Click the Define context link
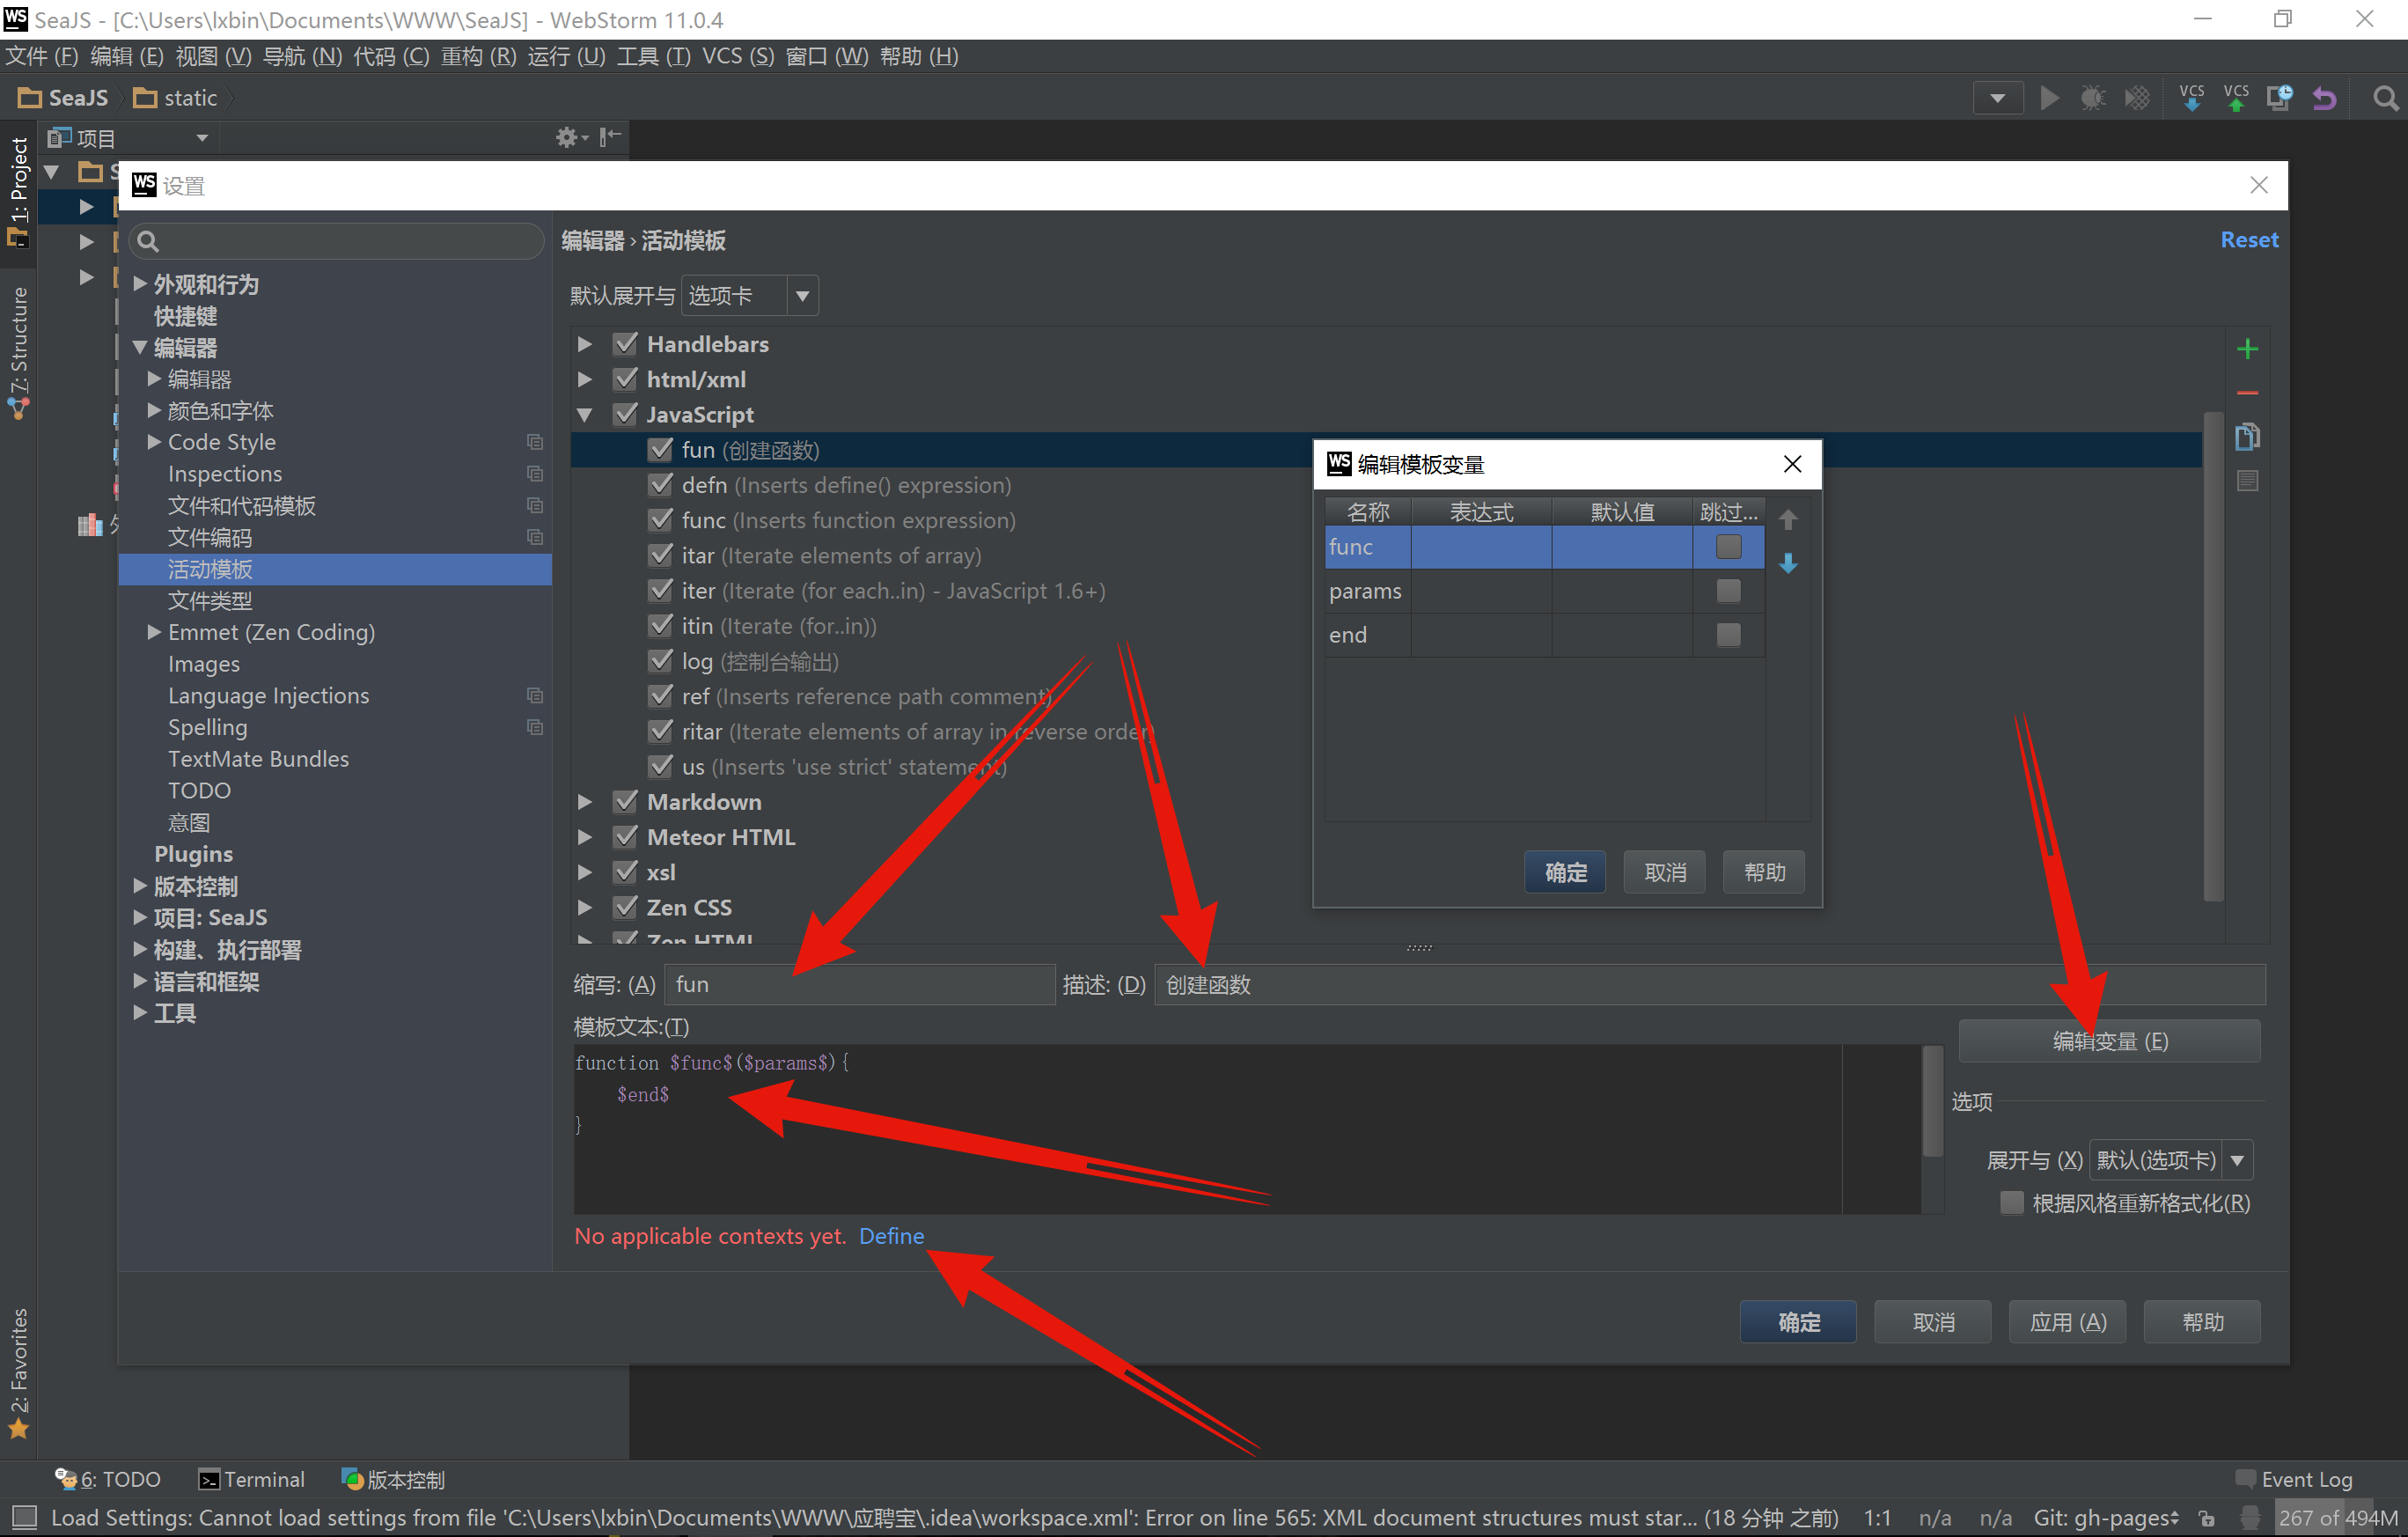The image size is (2408, 1537). coord(891,1236)
